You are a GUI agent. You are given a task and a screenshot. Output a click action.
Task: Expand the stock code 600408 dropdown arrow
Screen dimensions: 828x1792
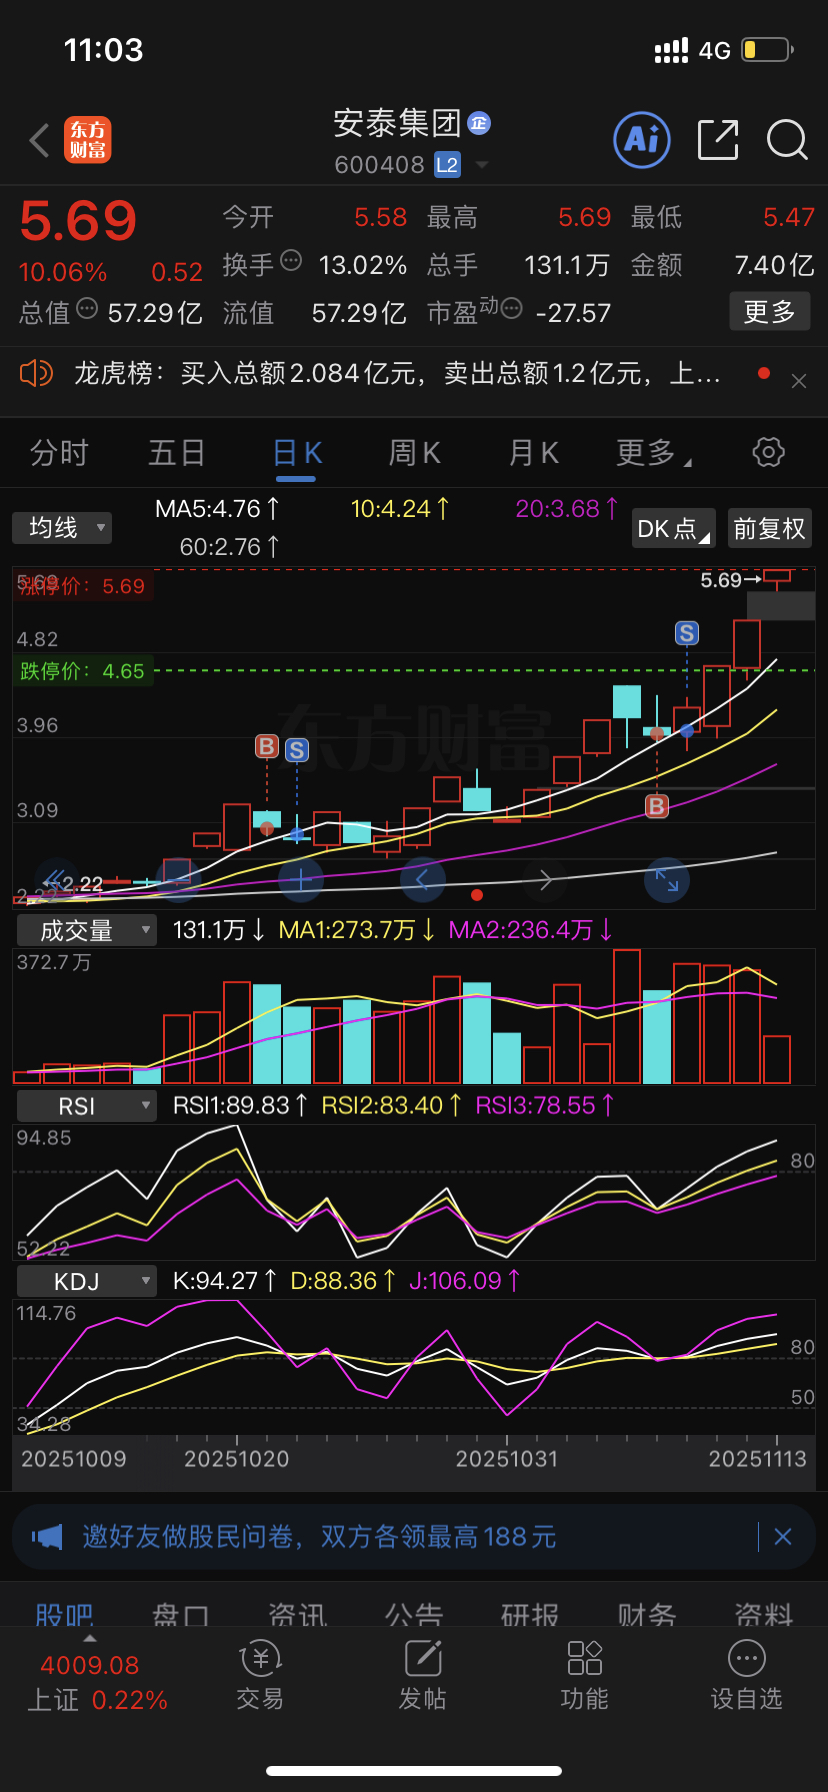click(x=482, y=165)
